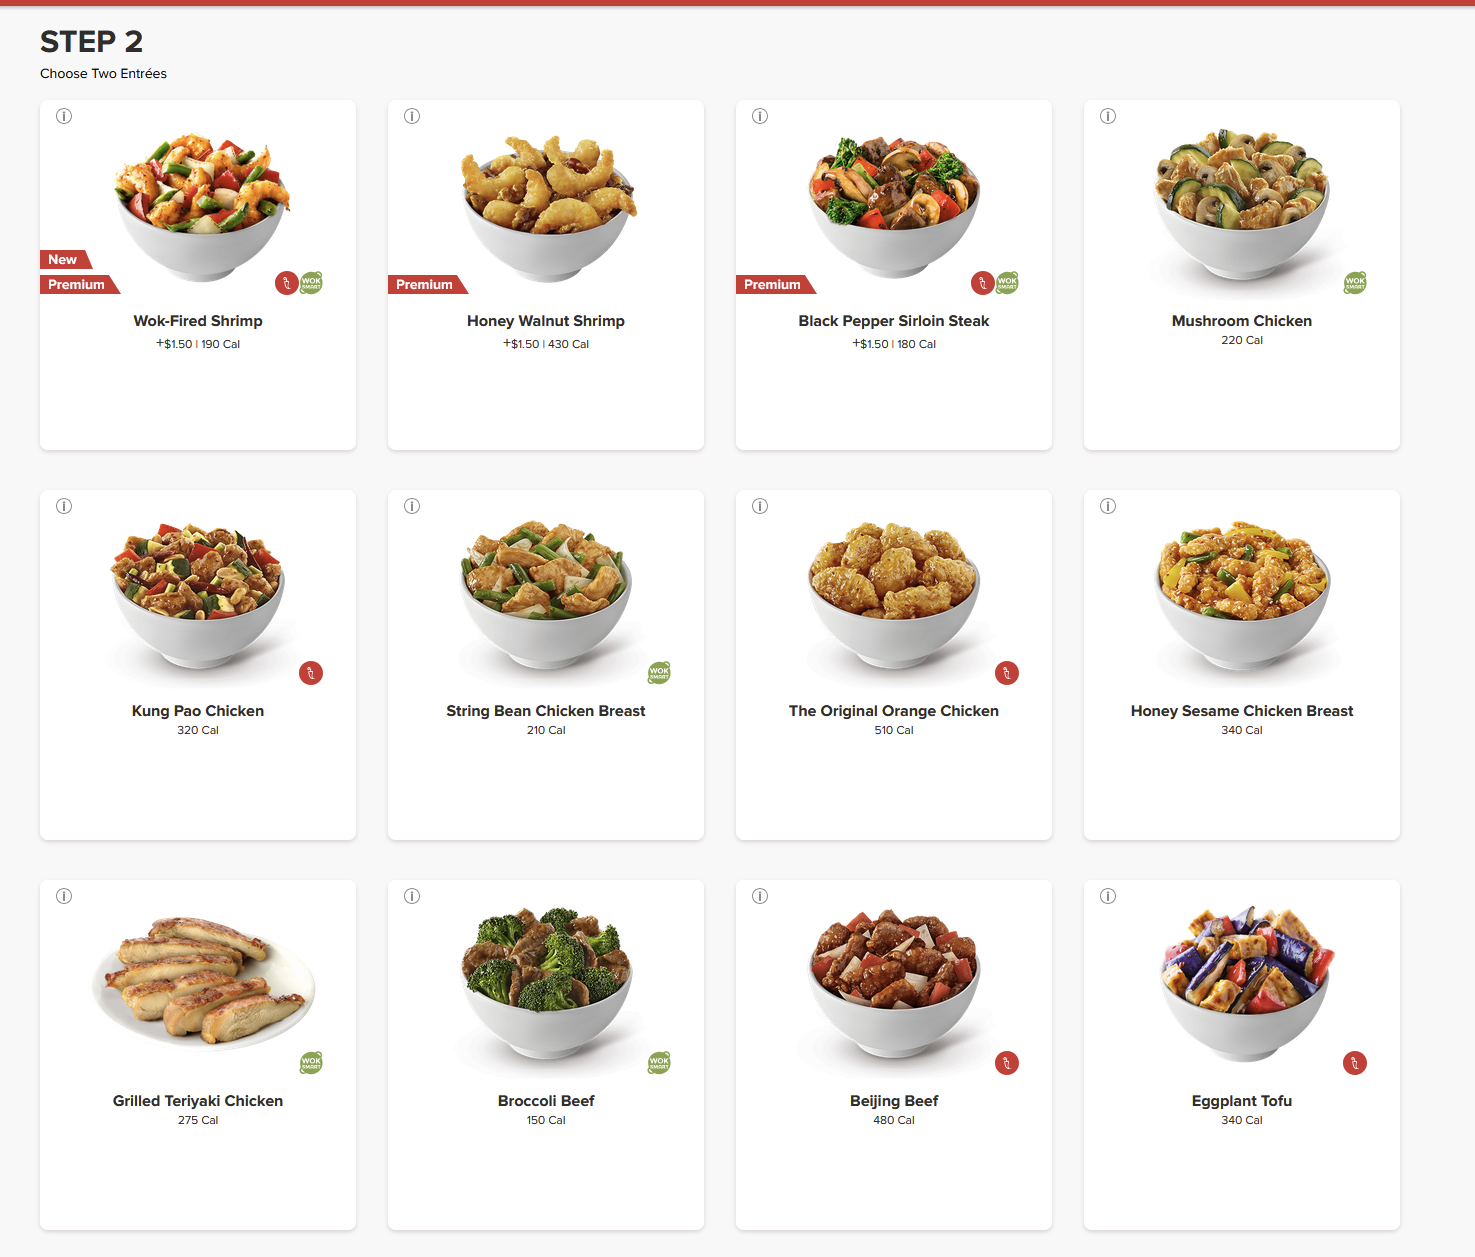Select the Broccoli Beef bowl image

546,985
